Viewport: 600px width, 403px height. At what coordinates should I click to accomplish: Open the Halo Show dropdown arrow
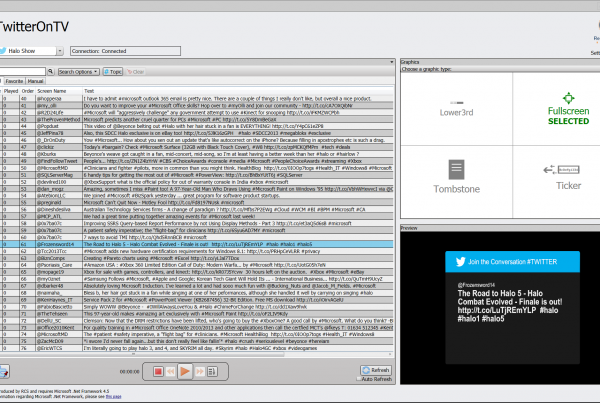[60, 51]
